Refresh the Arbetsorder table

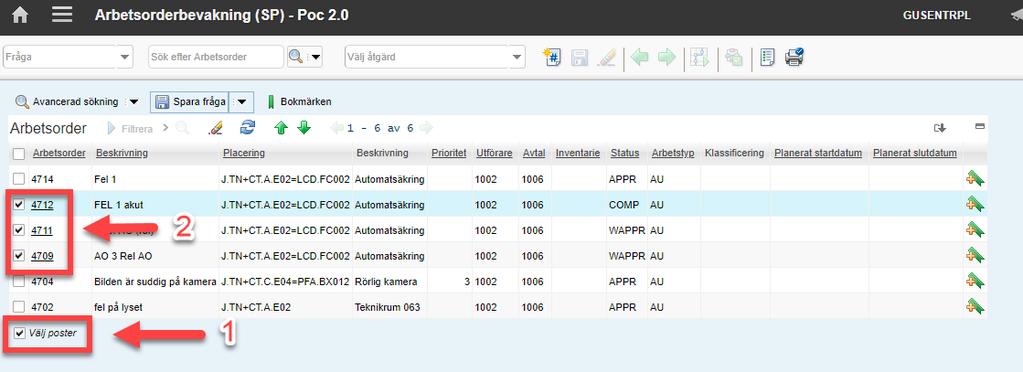click(x=247, y=127)
